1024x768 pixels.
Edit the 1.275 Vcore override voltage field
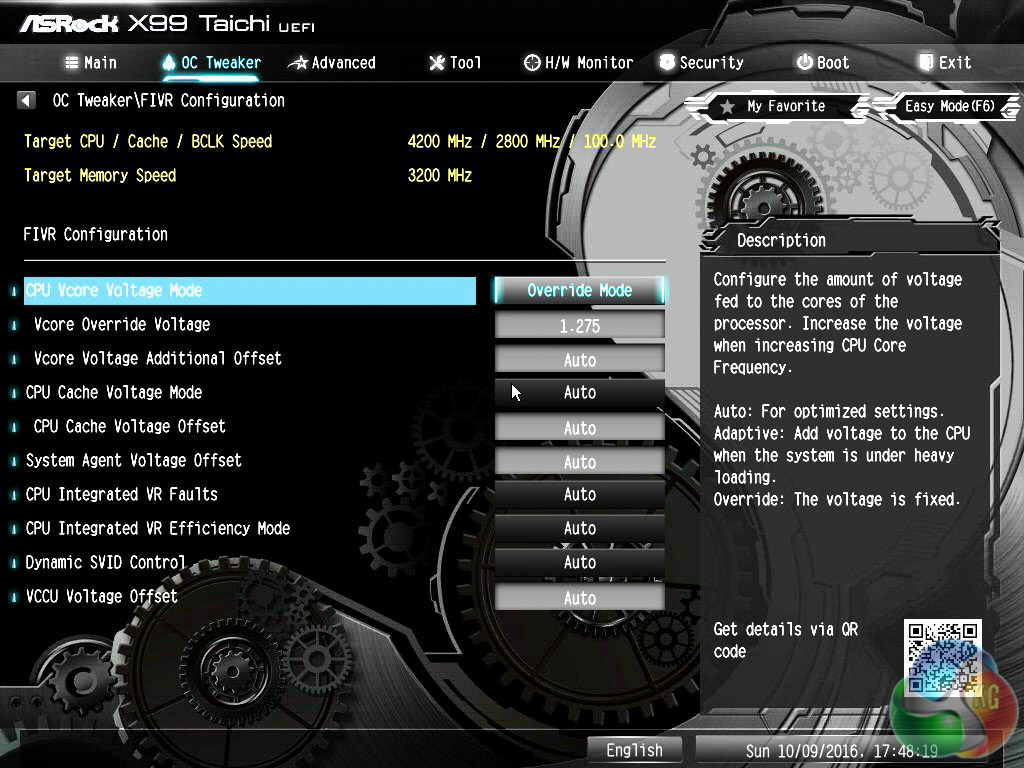(579, 325)
